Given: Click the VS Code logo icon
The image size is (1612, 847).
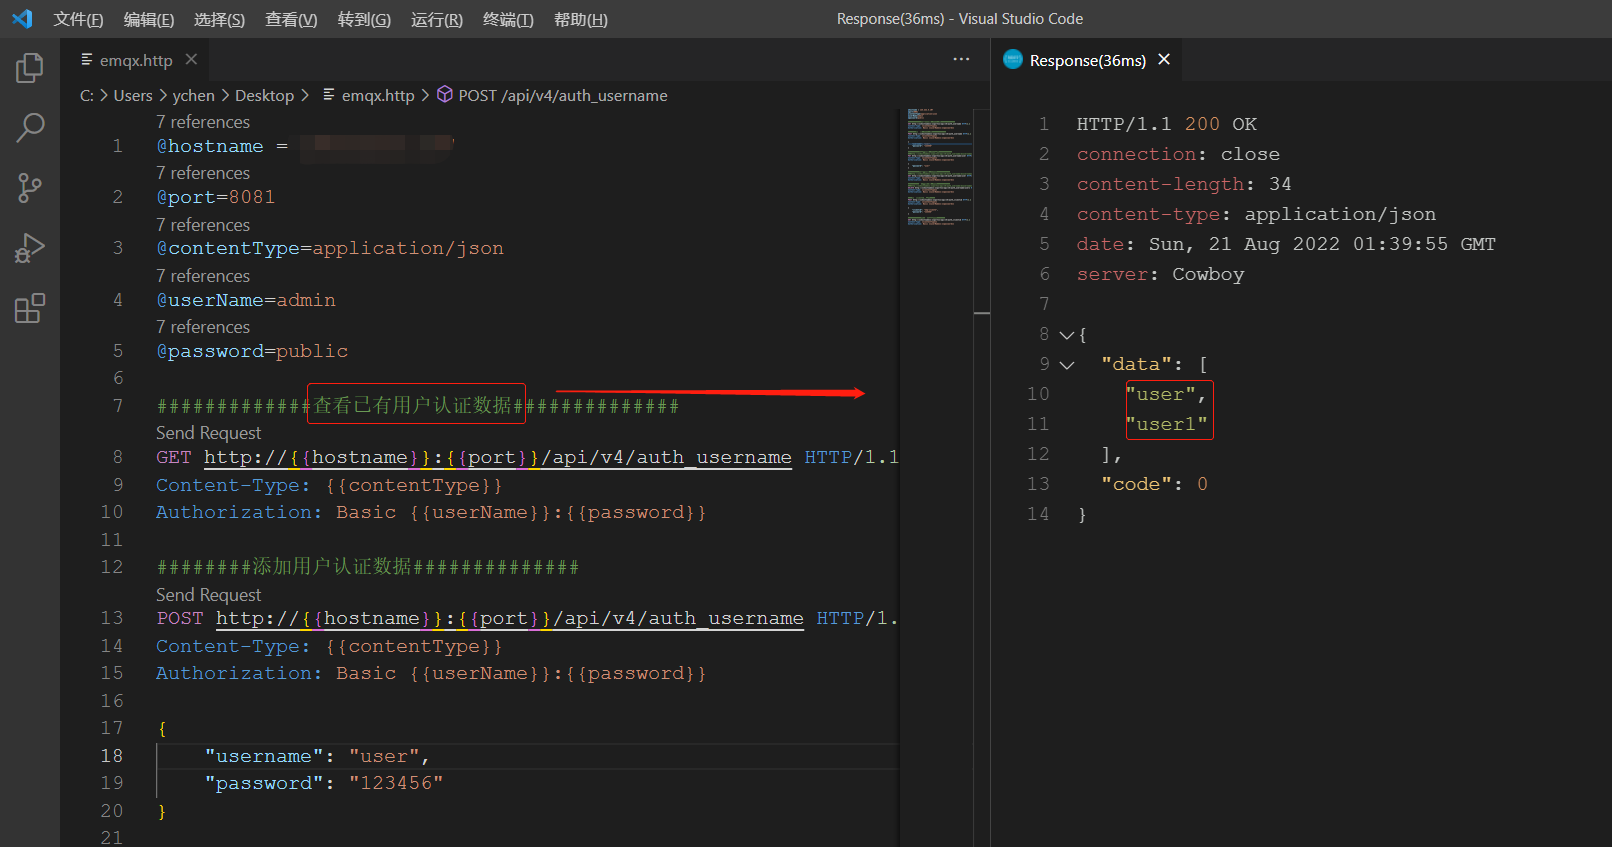Looking at the screenshot, I should [x=22, y=19].
